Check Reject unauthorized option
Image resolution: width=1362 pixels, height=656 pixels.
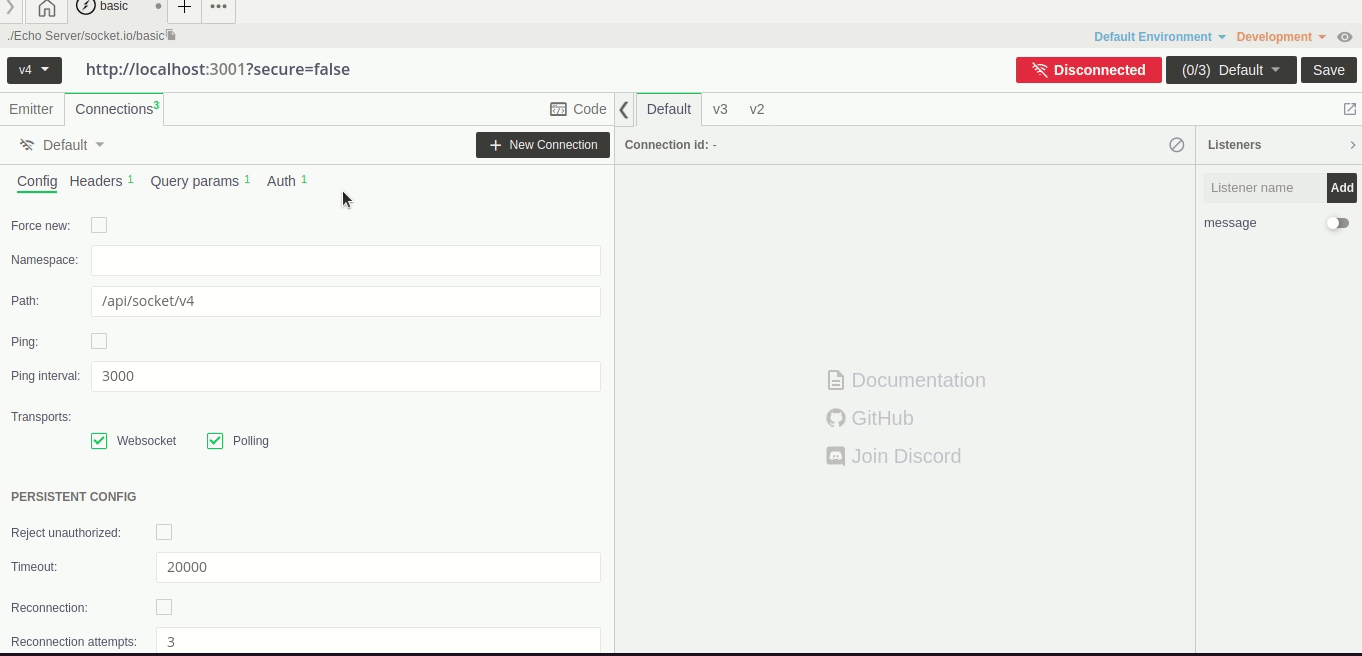pos(164,532)
